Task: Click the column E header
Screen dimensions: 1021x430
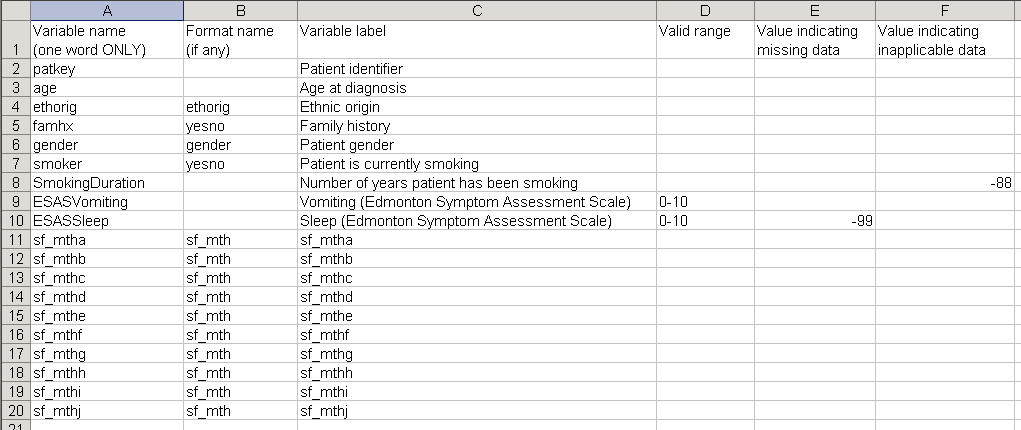Action: (x=814, y=11)
